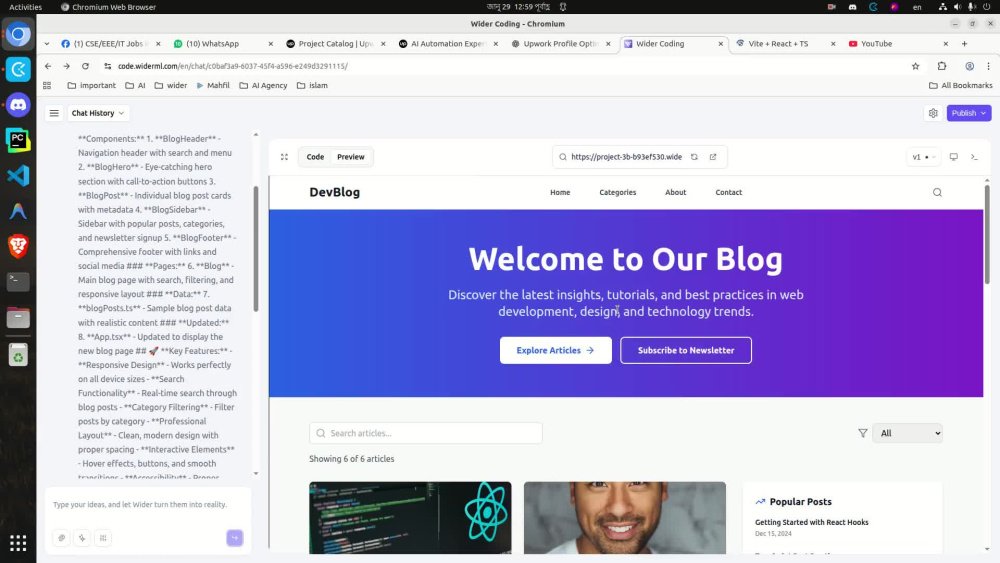
Task: Click the Popular Posts trending icon
Action: [760, 502]
